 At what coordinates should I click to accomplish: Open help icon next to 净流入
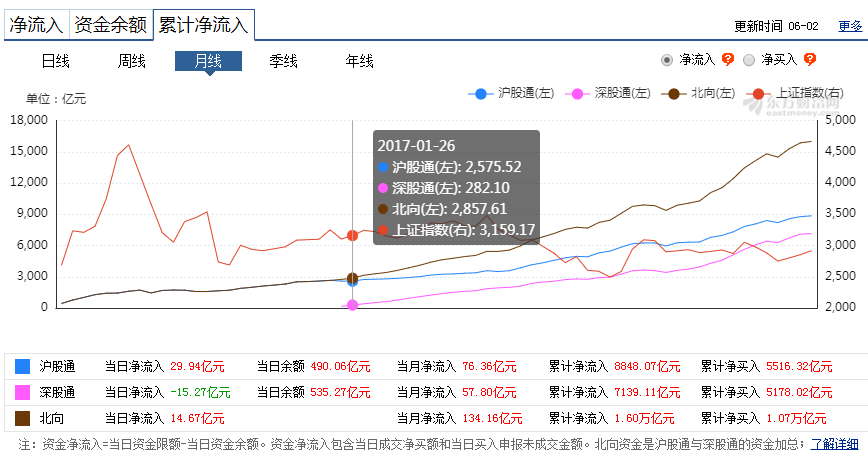pyautogui.click(x=728, y=59)
